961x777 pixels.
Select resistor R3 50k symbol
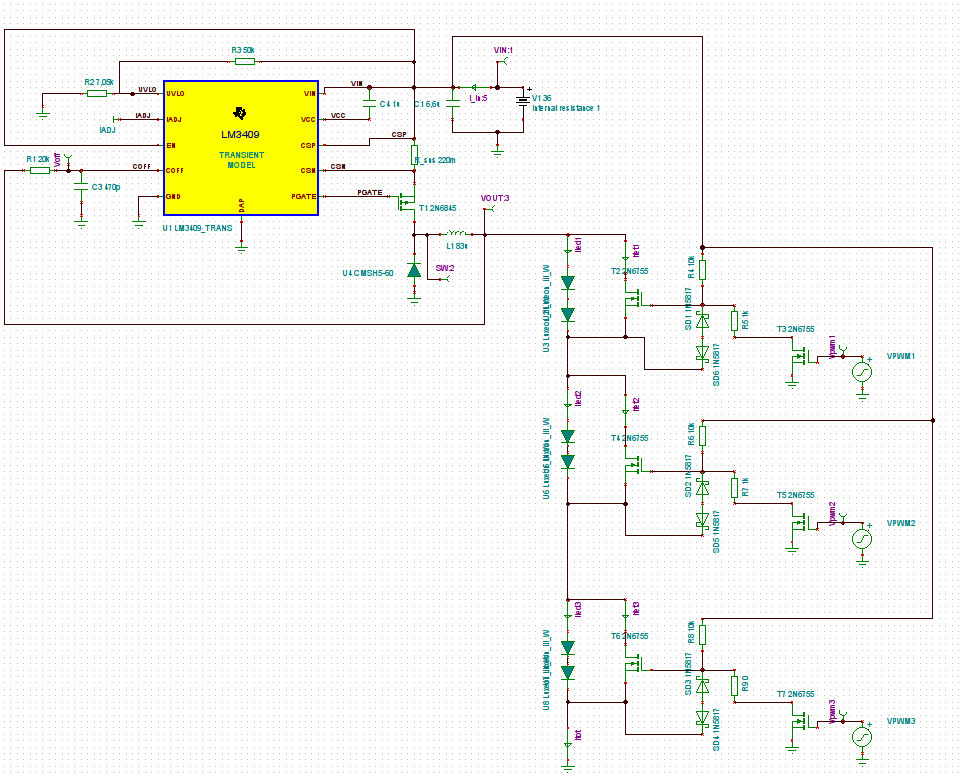pyautogui.click(x=245, y=61)
